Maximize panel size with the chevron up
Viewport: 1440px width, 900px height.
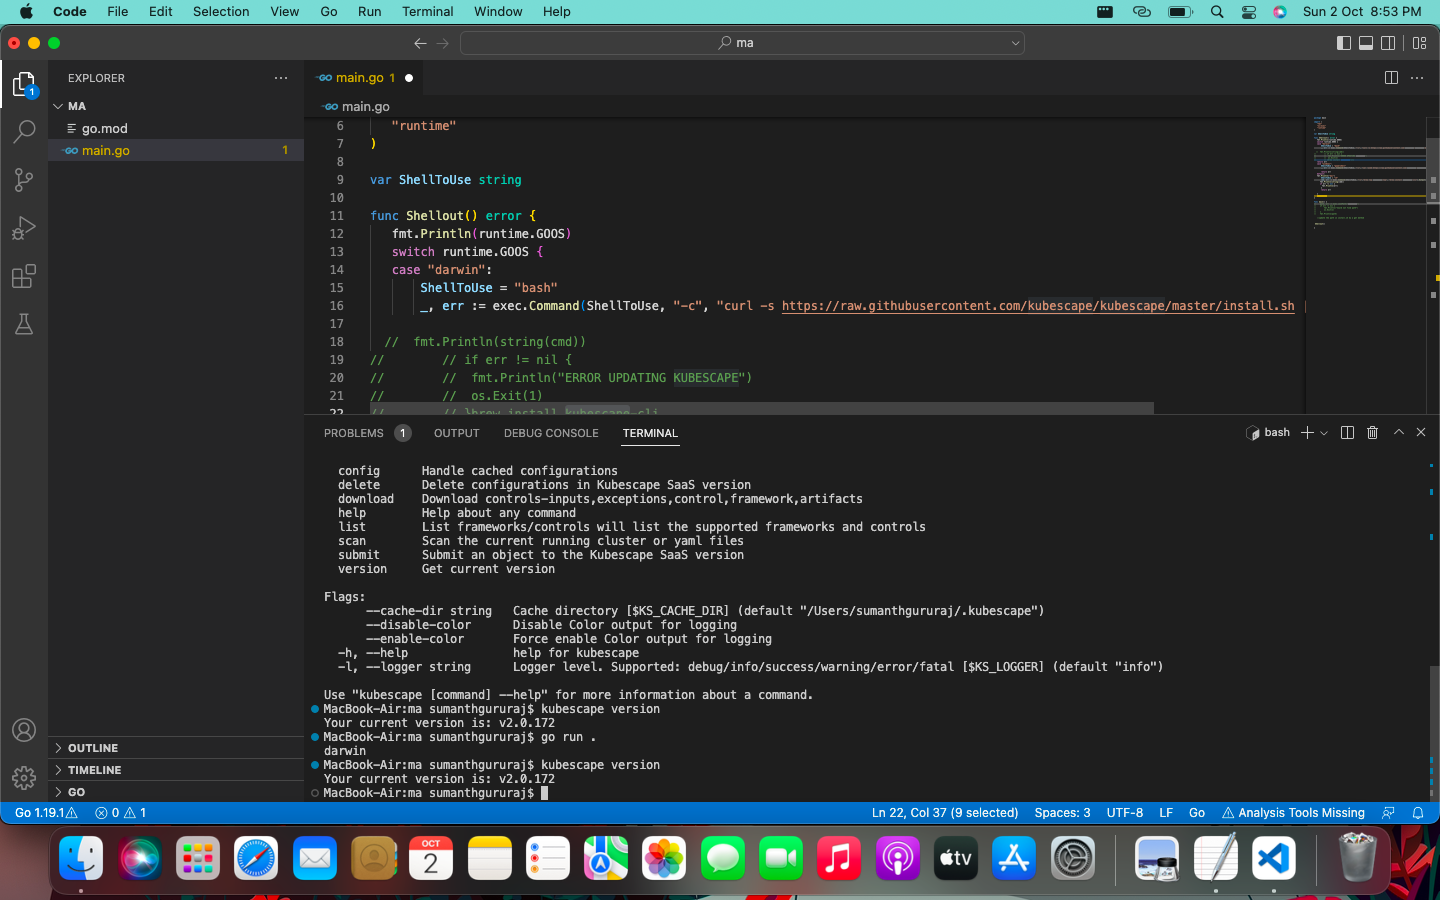pyautogui.click(x=1399, y=433)
